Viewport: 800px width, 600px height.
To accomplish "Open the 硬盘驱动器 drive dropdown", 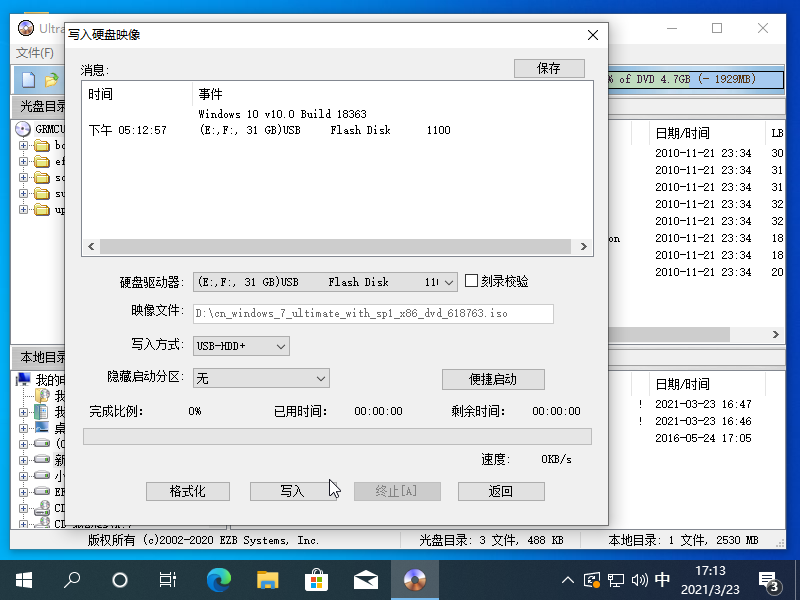I will tap(448, 282).
